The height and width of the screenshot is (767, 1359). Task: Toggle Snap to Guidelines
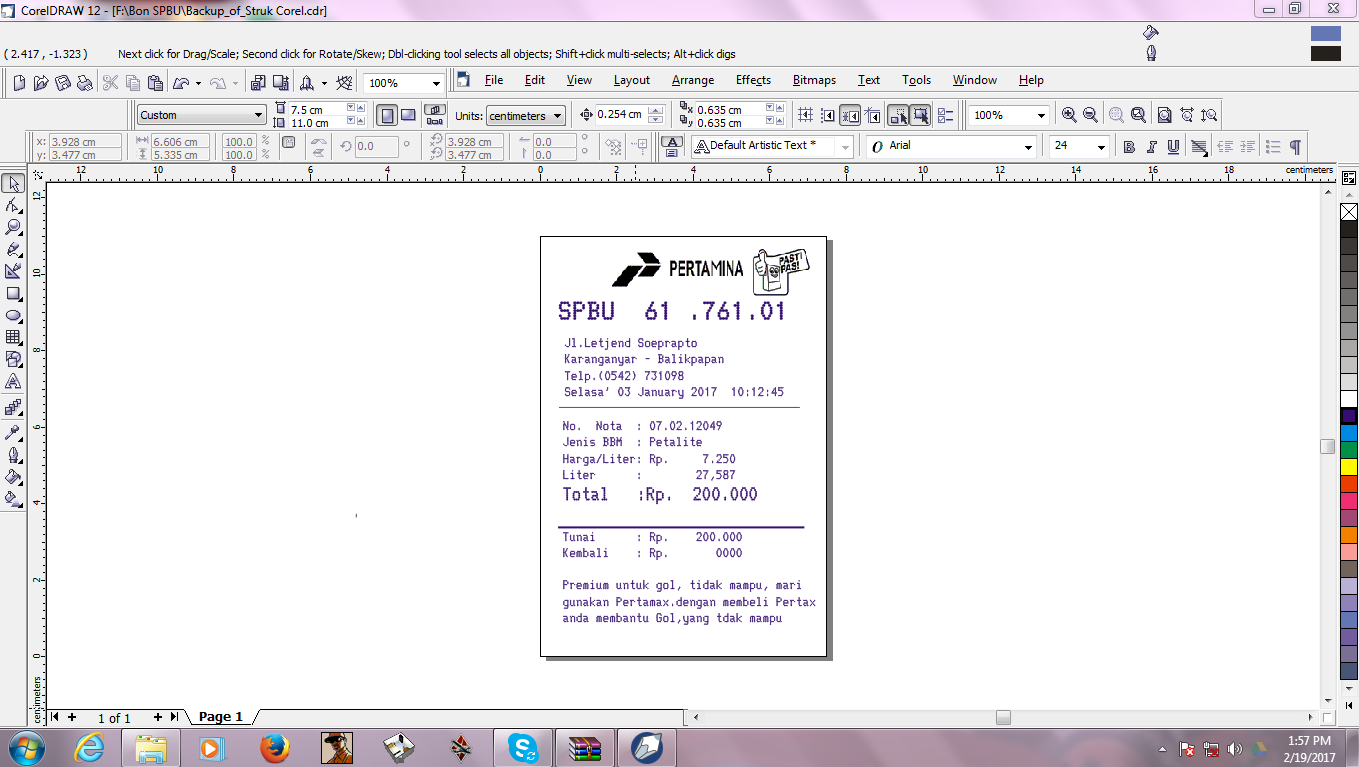pos(827,115)
